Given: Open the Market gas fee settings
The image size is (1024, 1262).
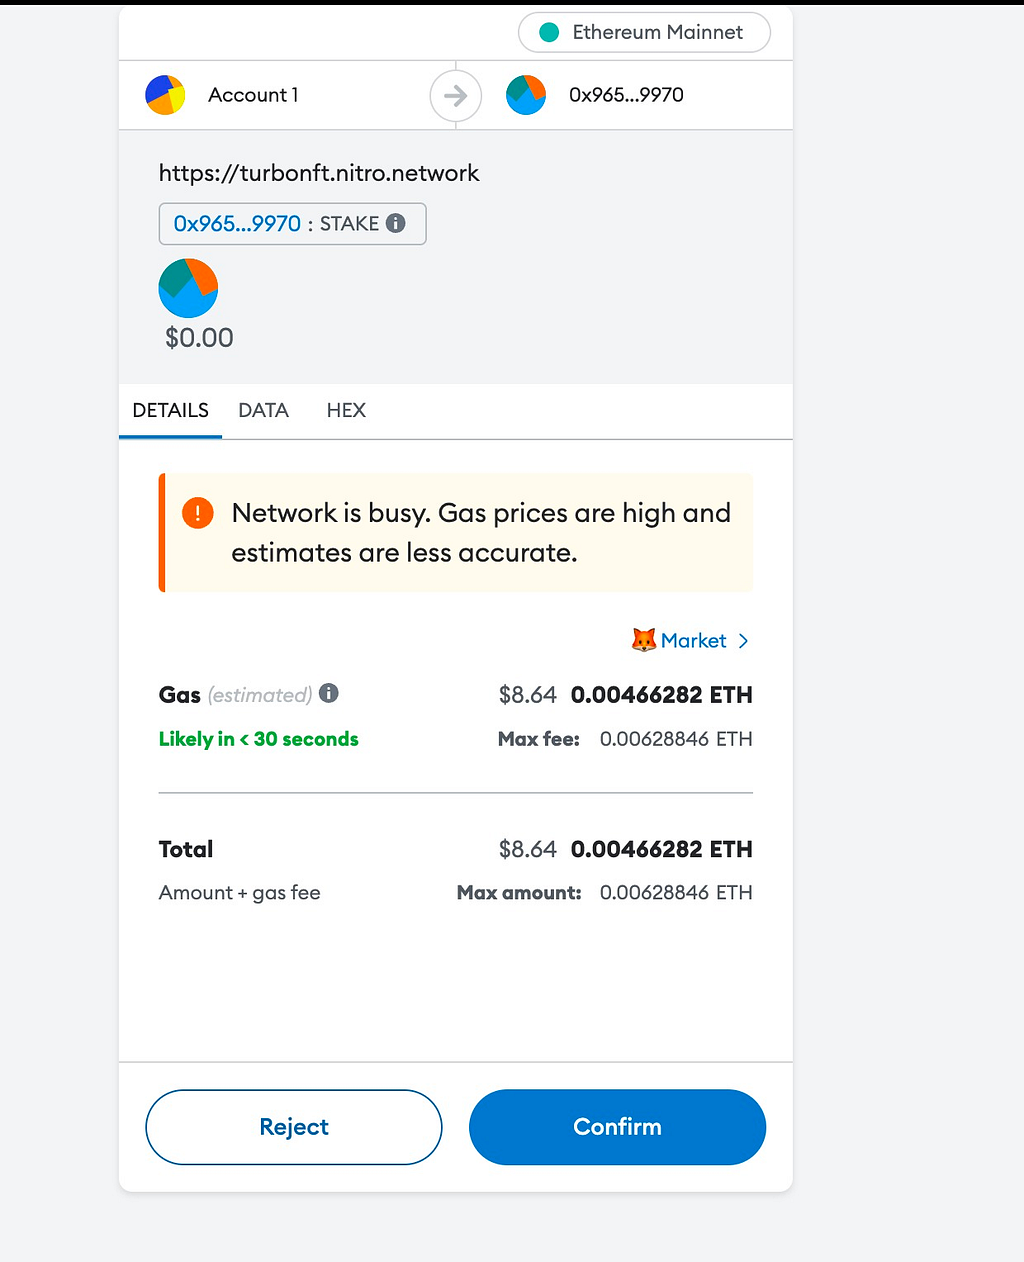Looking at the screenshot, I should click(691, 640).
